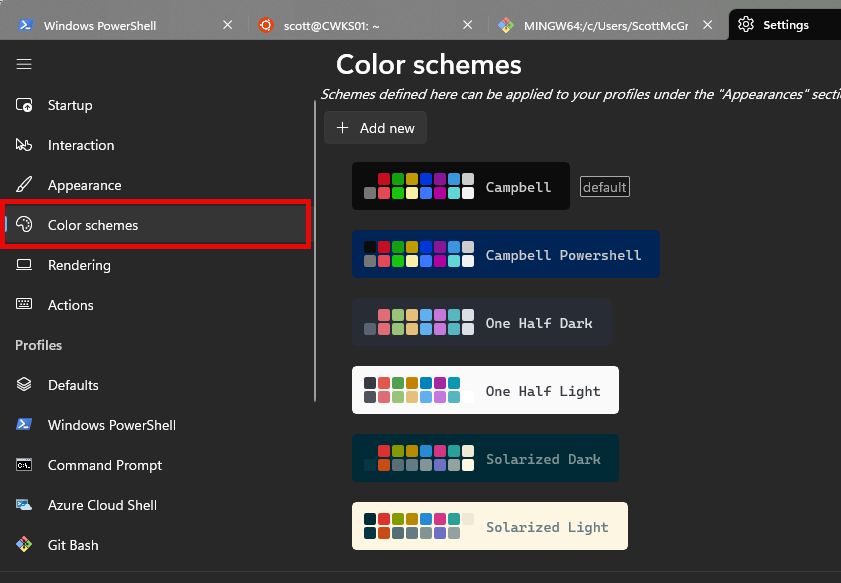Image resolution: width=841 pixels, height=583 pixels.
Task: Click the Color schemes page heading
Action: 429,65
